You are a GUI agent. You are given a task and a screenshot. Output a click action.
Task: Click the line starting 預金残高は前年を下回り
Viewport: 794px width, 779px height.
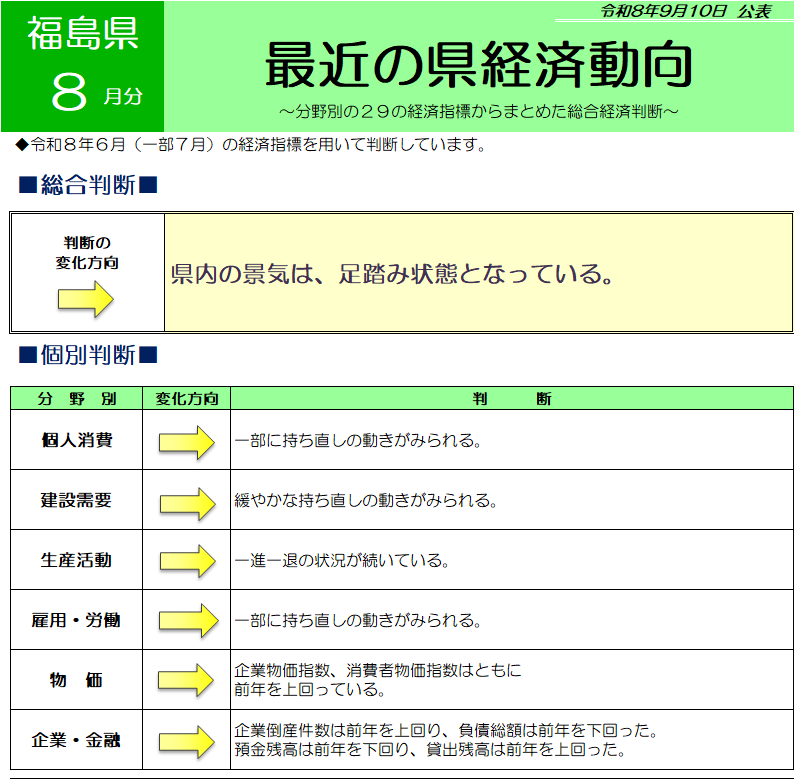tap(430, 749)
